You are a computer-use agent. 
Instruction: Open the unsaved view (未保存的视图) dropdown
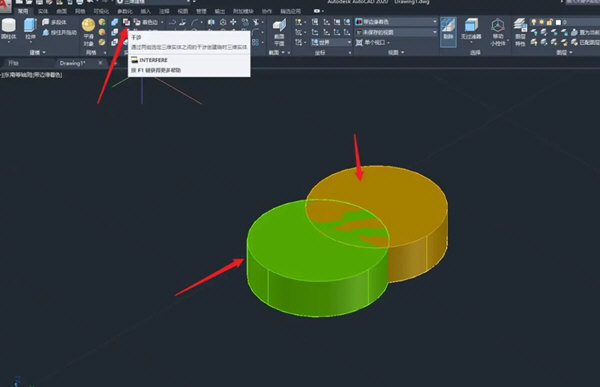[396, 33]
